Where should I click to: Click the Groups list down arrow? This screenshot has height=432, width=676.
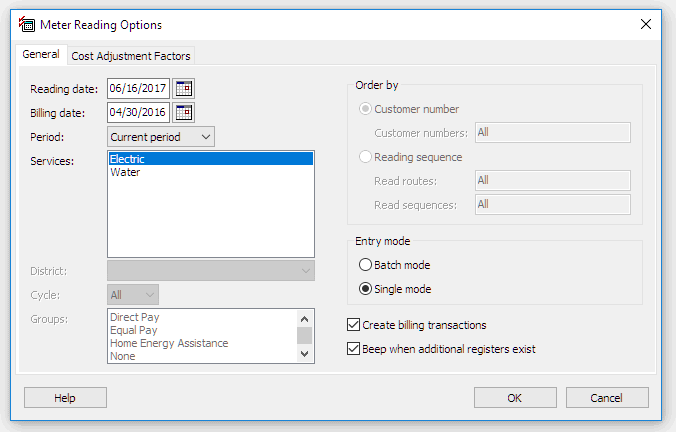click(x=304, y=354)
